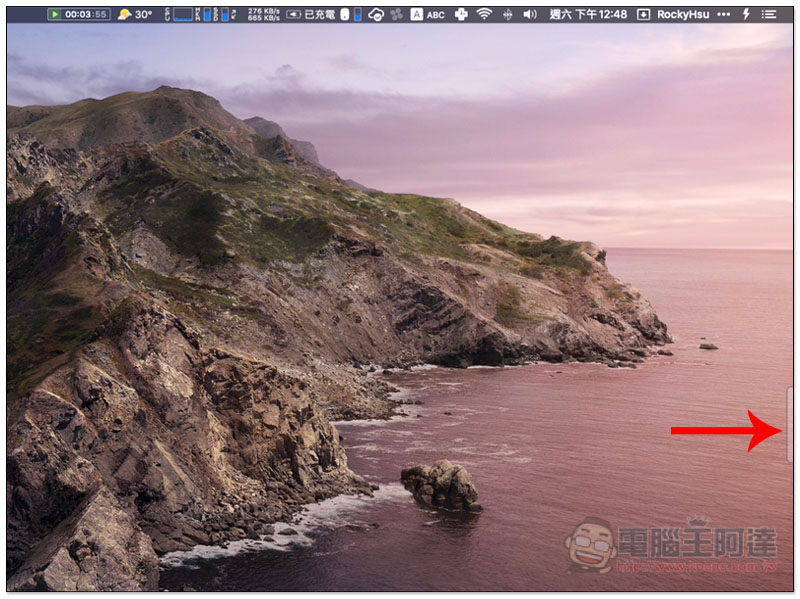Click the download tray icon beside clock

click(643, 14)
